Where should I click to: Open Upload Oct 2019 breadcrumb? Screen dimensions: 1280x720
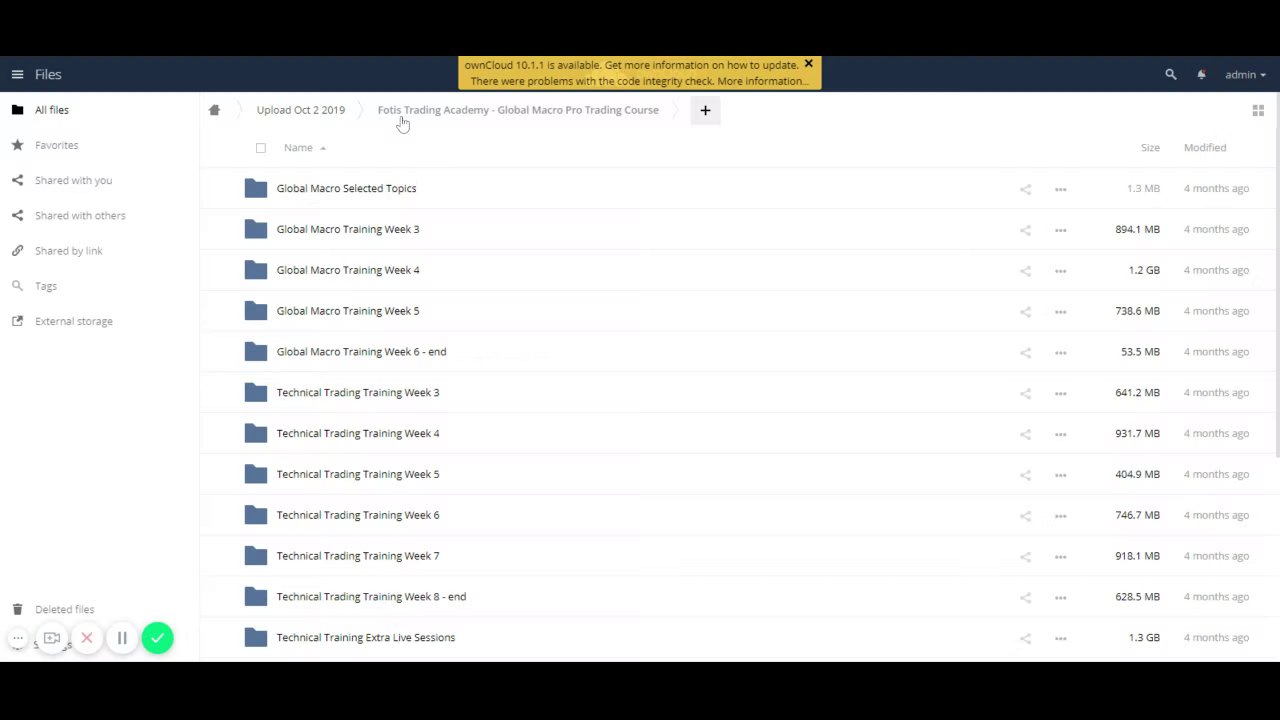click(x=300, y=110)
